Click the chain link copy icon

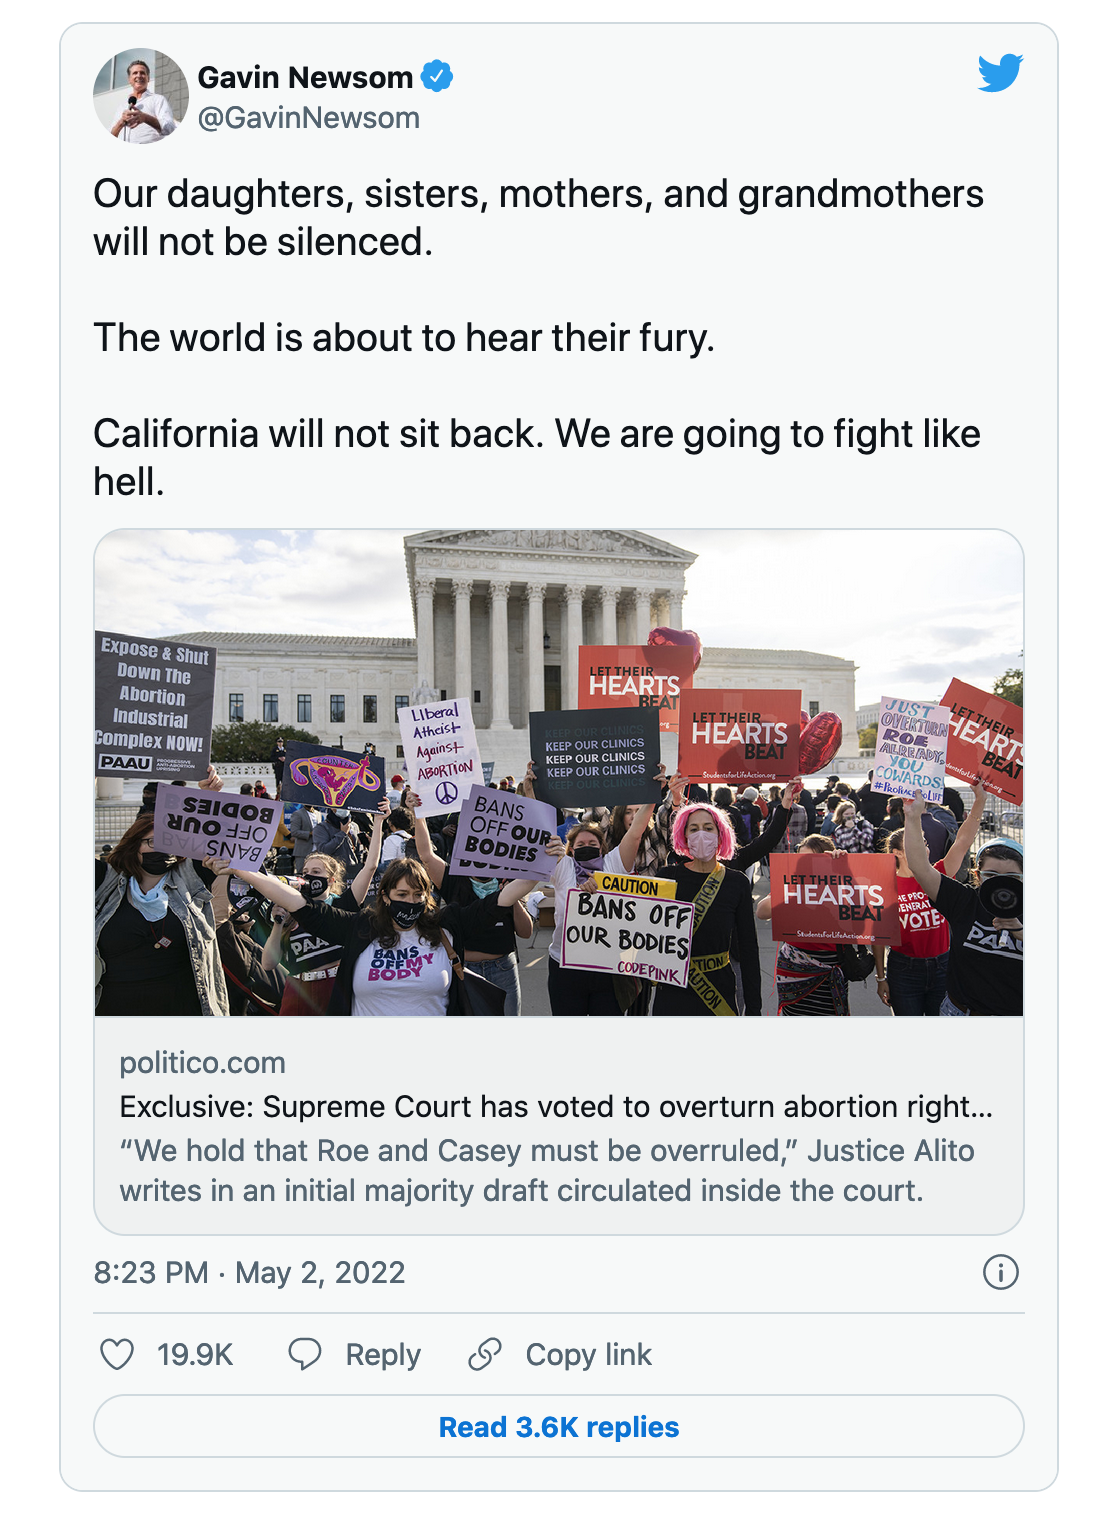pyautogui.click(x=485, y=1354)
